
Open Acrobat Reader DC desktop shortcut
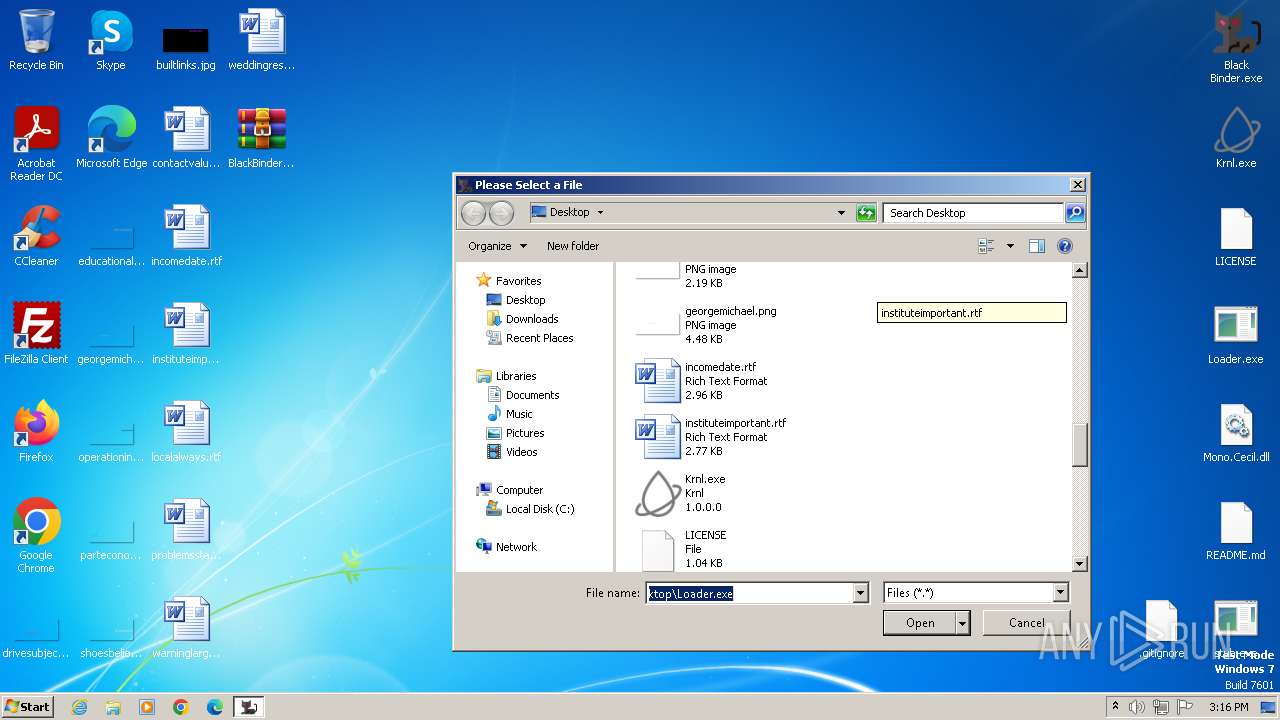(36, 144)
